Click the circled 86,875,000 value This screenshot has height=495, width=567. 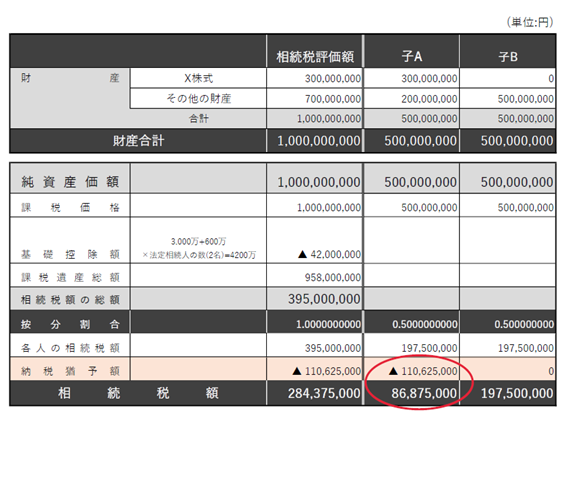(424, 393)
